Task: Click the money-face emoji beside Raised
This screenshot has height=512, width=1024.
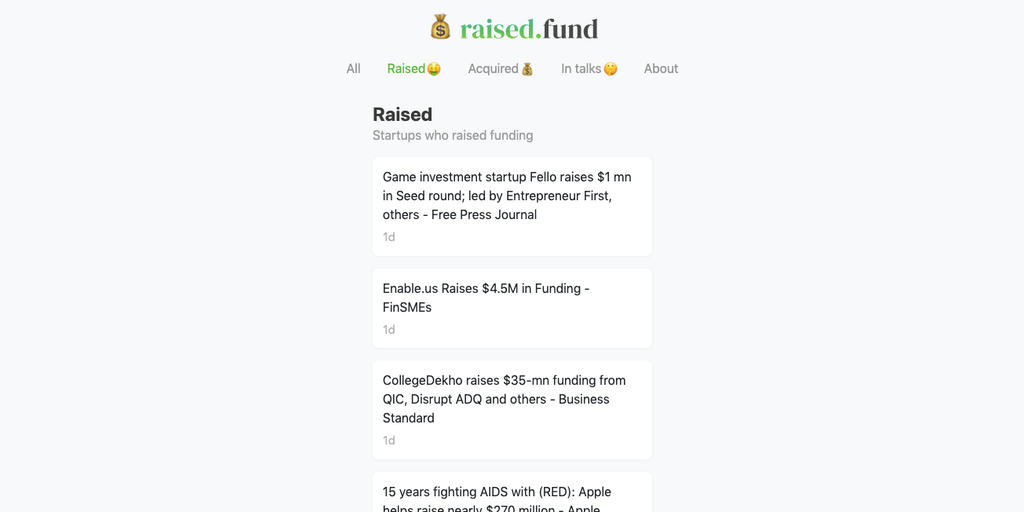Action: 434,69
